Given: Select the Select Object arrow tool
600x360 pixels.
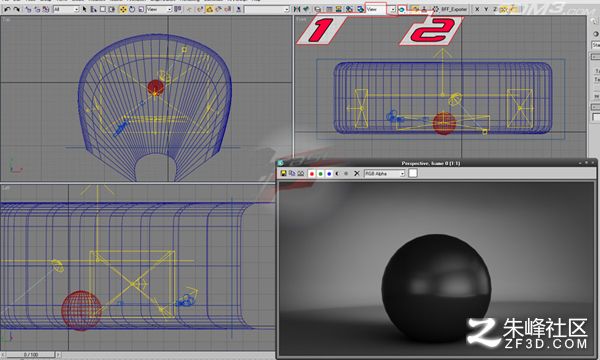Looking at the screenshot, I should (85, 9).
